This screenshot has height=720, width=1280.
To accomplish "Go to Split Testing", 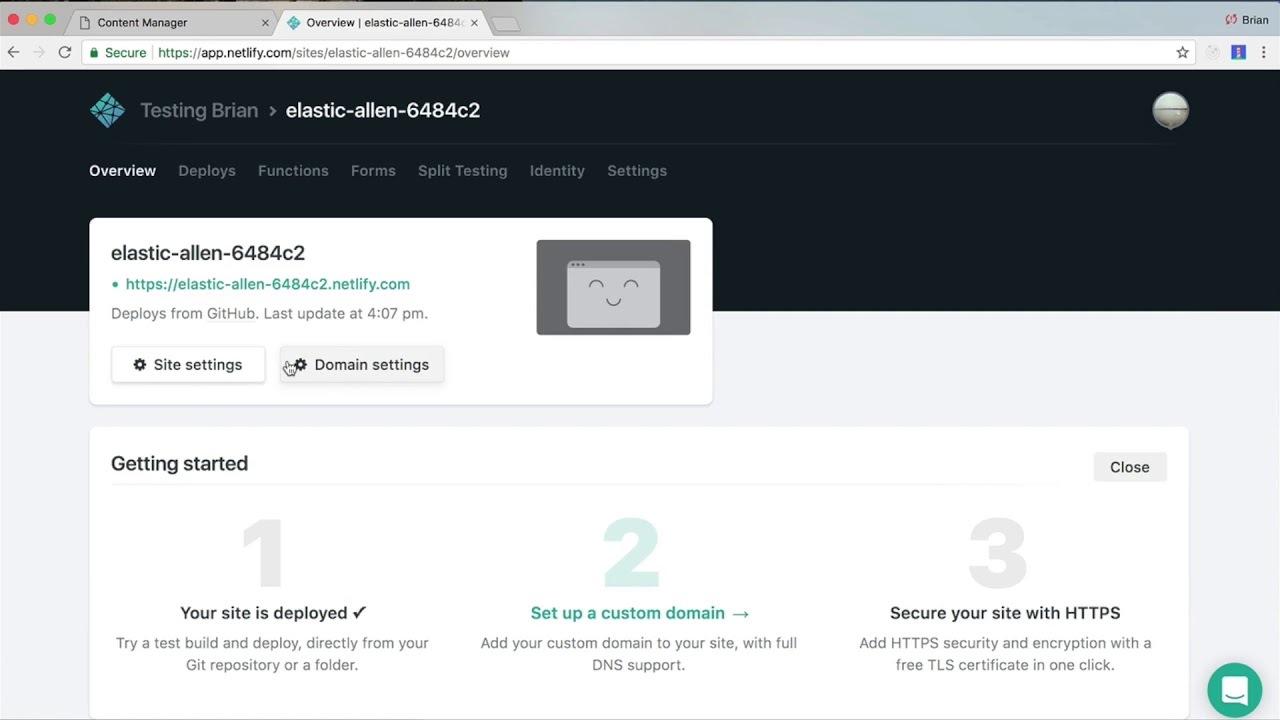I will pos(462,170).
